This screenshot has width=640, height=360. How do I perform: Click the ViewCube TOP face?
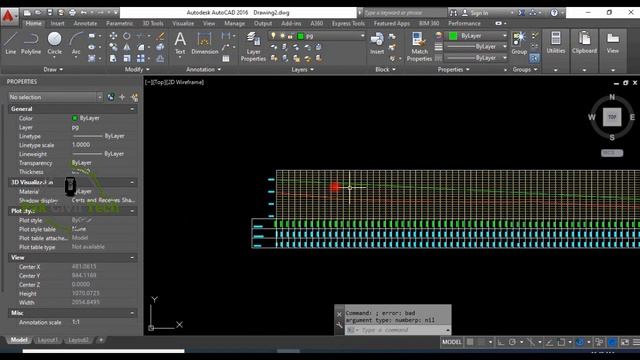(612, 117)
